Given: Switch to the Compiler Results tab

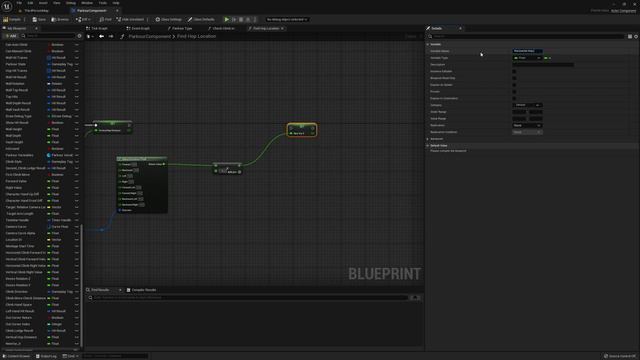Looking at the screenshot, I should pos(141,290).
